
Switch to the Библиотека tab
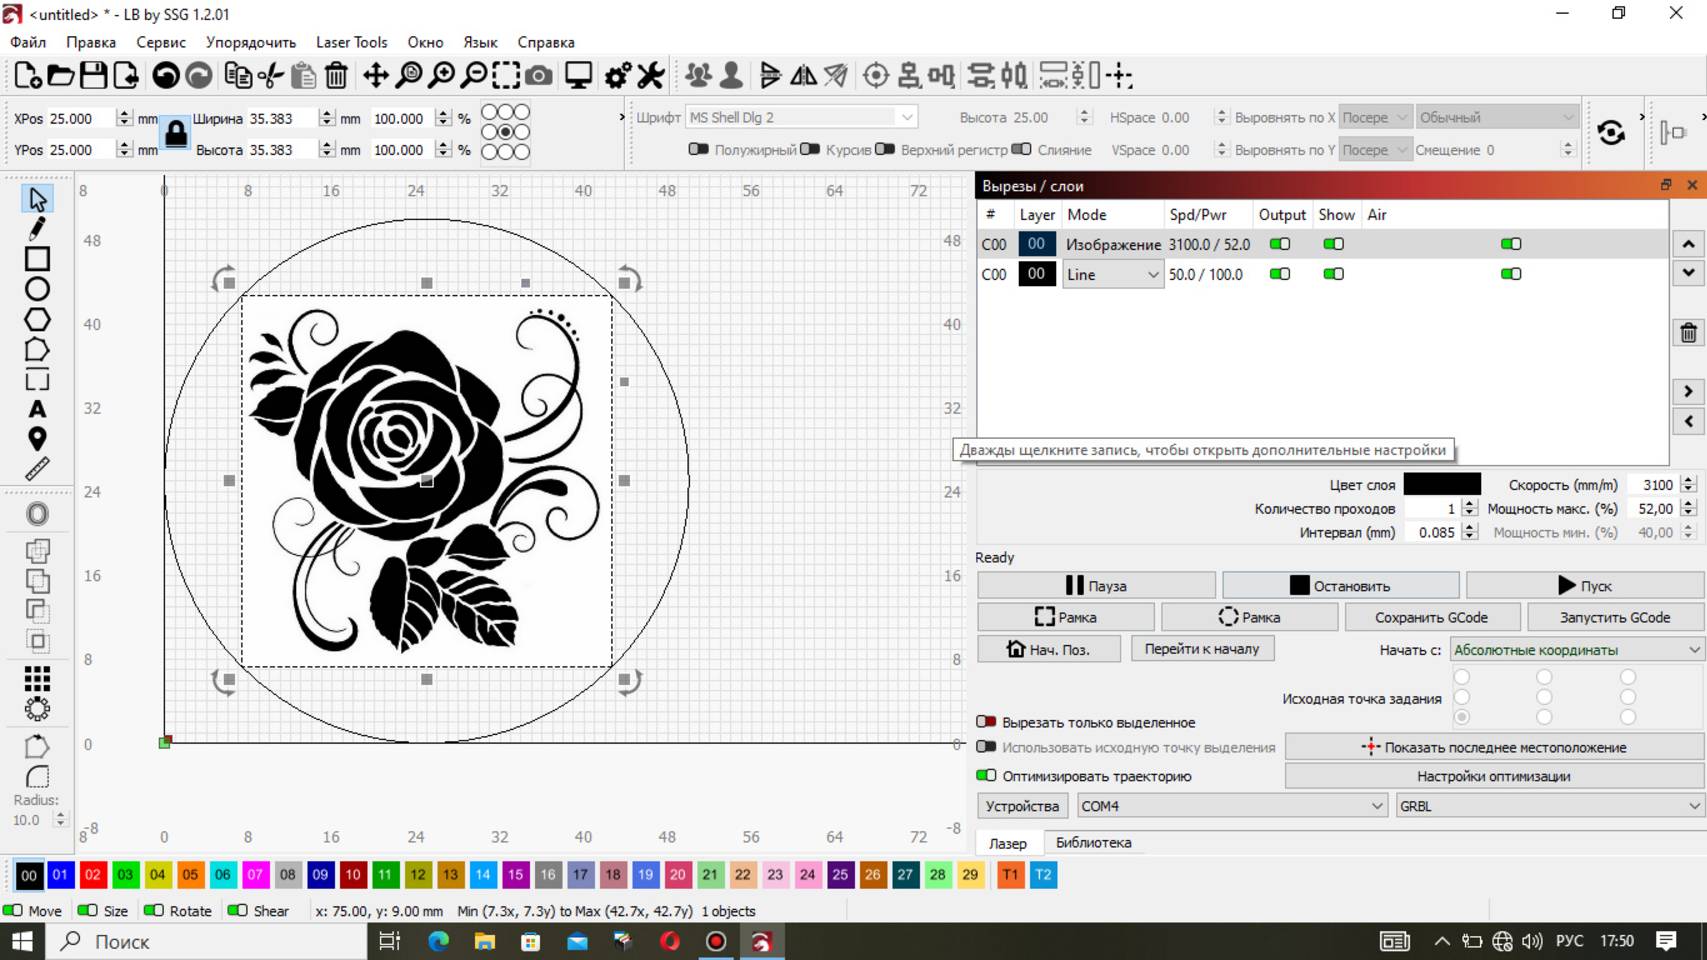1093,843
